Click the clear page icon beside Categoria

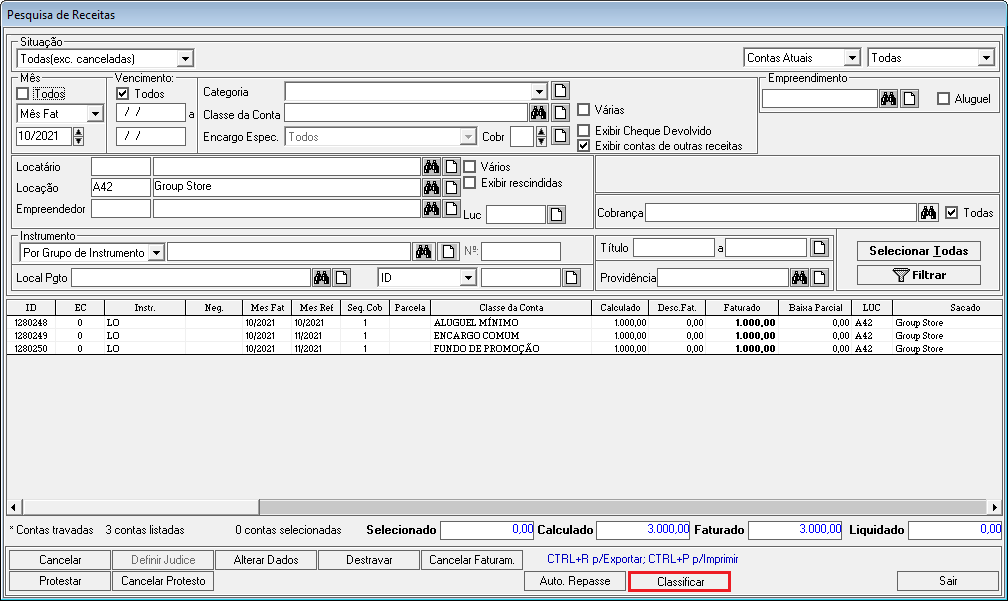pos(561,91)
